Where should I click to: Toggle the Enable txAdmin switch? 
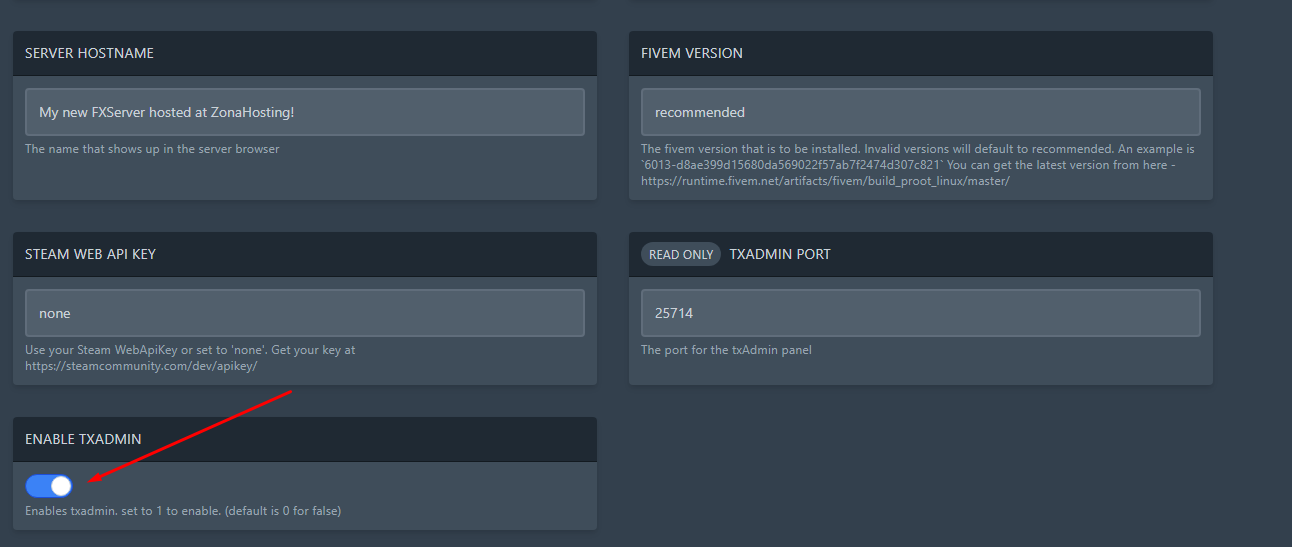point(49,486)
